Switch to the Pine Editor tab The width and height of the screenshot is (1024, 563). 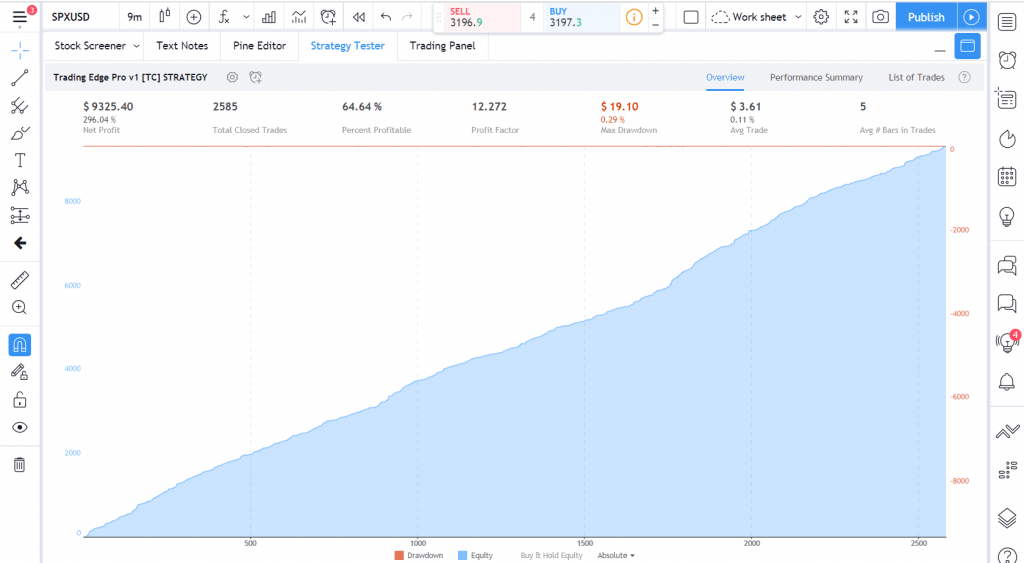click(258, 46)
